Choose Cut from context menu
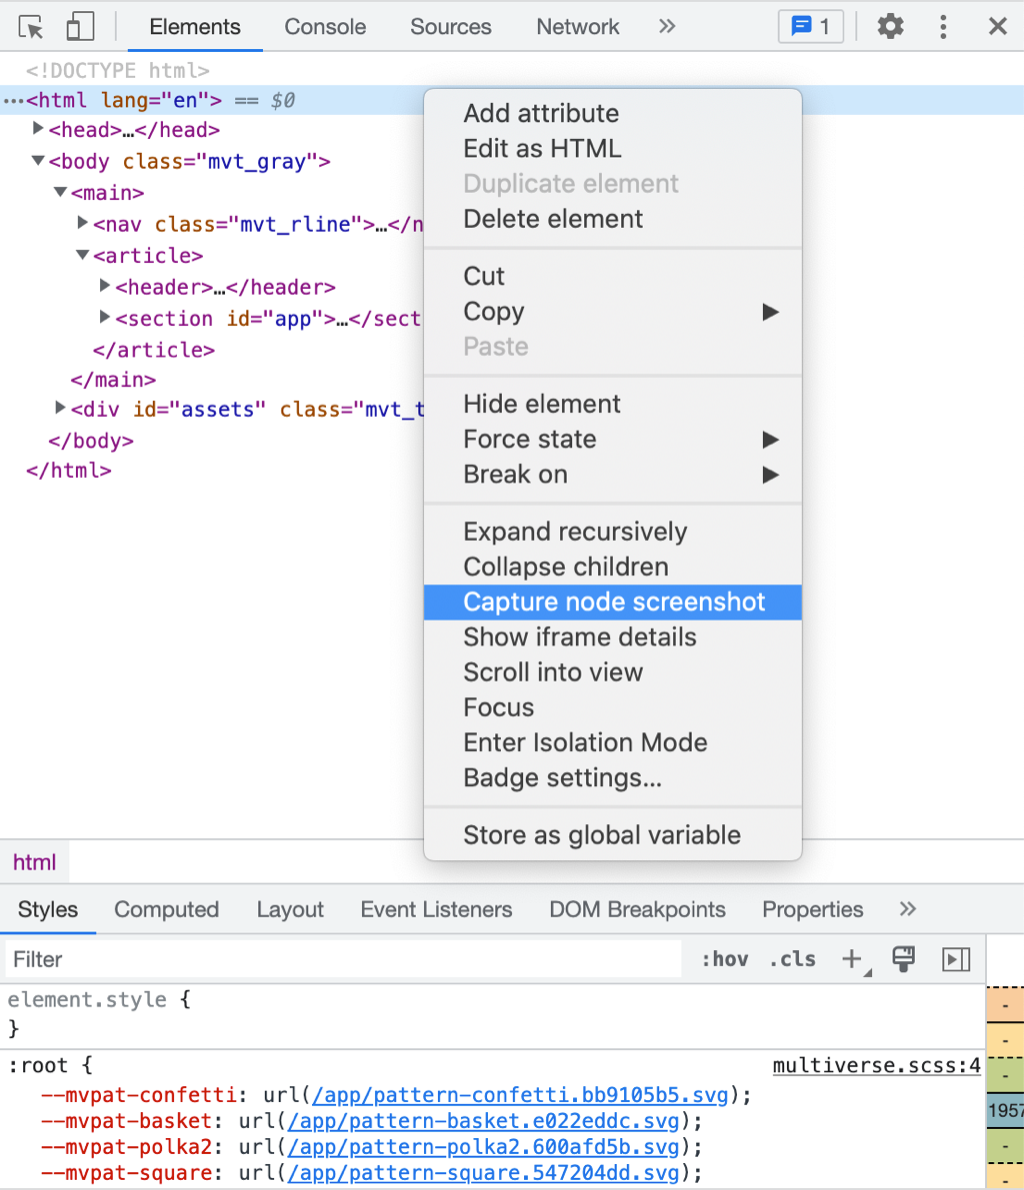 coord(613,275)
